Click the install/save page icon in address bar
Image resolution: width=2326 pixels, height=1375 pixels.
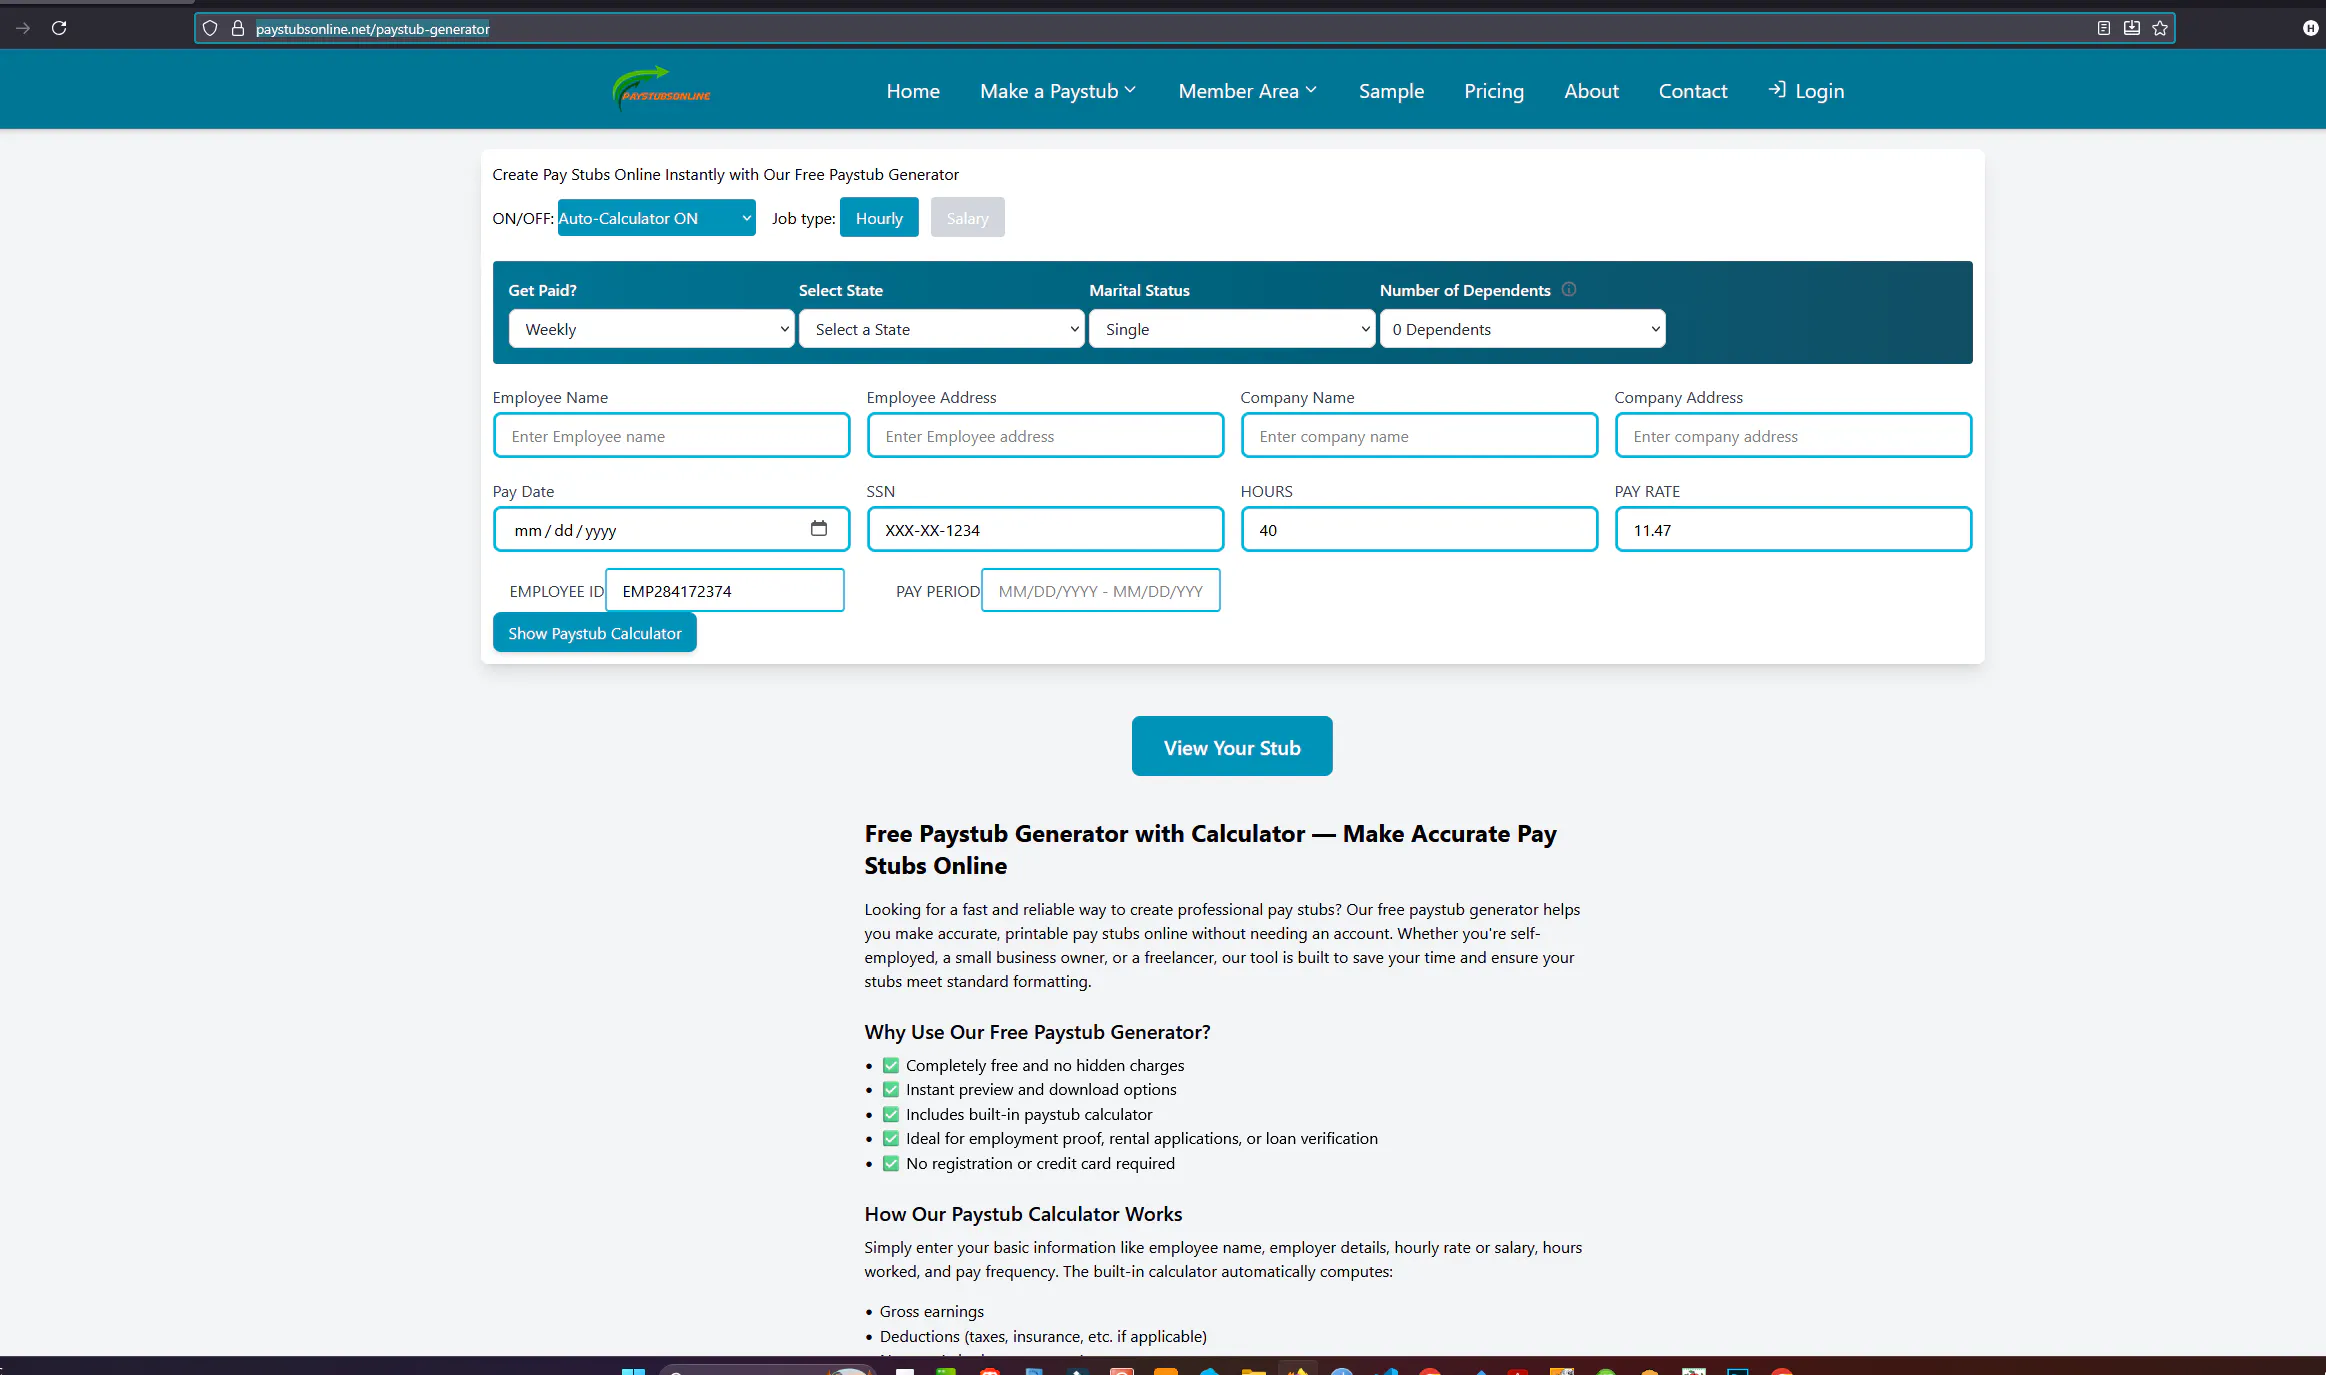coord(2132,28)
